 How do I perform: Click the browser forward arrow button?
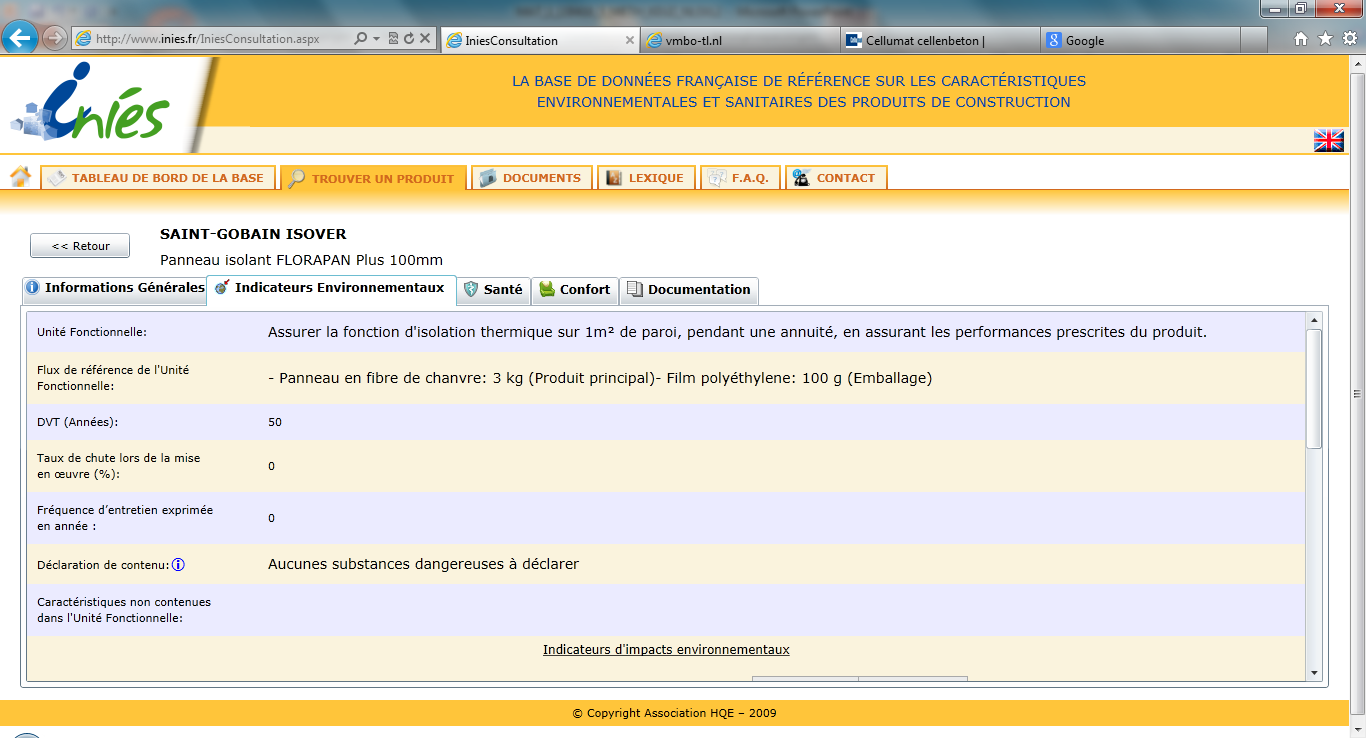(x=55, y=38)
